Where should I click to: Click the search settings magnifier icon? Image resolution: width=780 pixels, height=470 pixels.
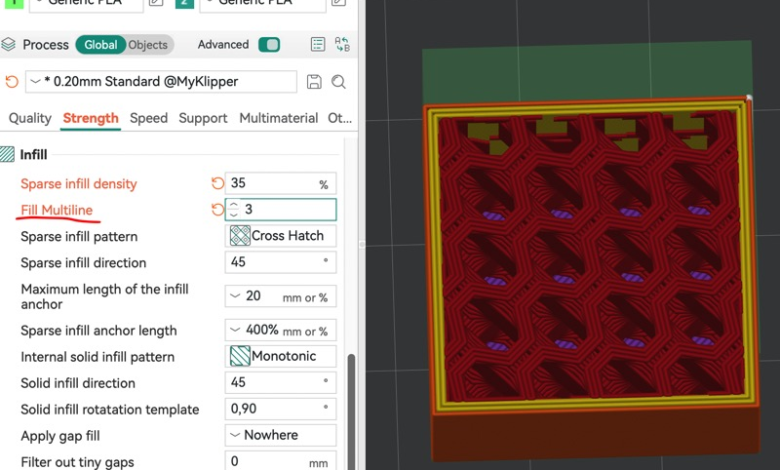[x=339, y=82]
